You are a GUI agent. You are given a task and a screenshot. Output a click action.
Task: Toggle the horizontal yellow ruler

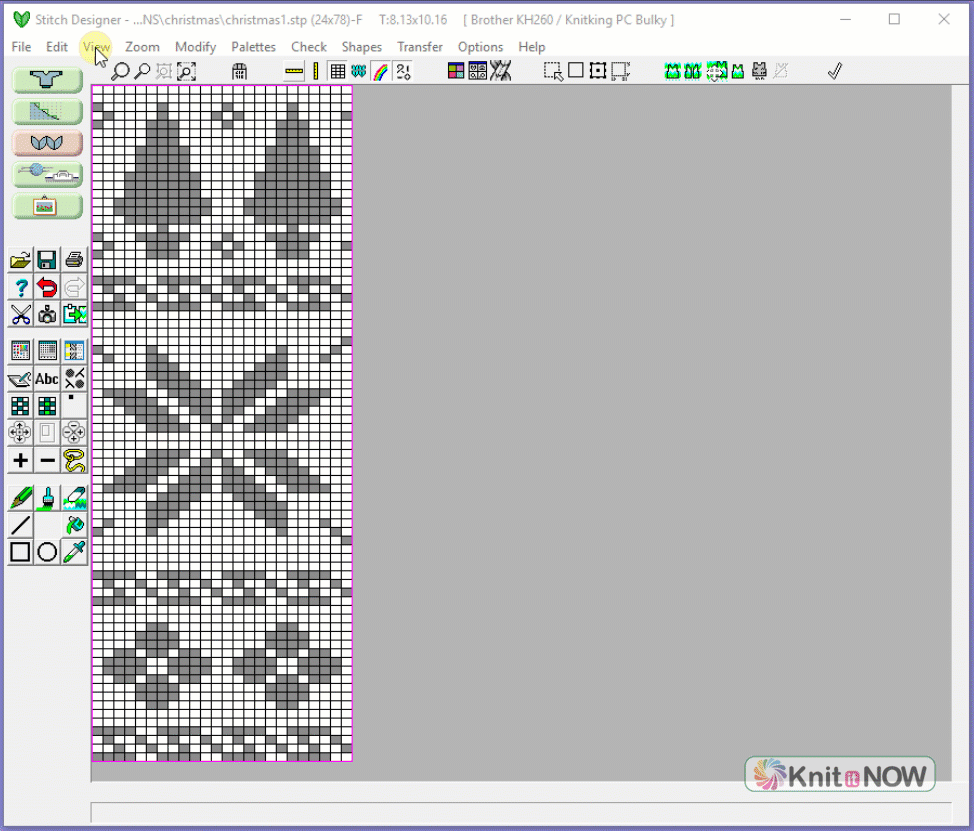tap(294, 71)
